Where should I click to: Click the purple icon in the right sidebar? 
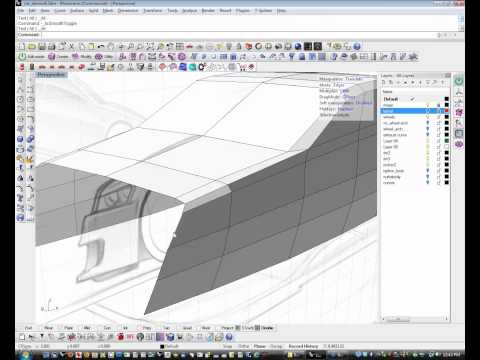coord(459,144)
